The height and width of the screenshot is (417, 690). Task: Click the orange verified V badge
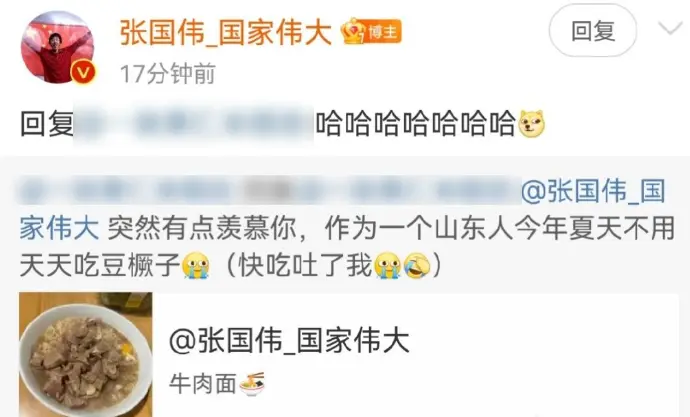click(83, 72)
